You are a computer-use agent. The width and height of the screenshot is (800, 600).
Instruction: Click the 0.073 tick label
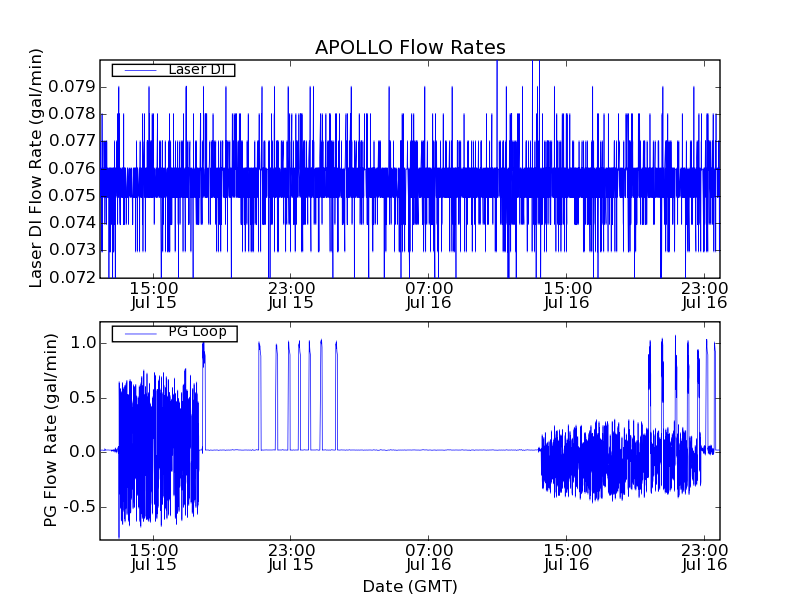tap(72, 250)
